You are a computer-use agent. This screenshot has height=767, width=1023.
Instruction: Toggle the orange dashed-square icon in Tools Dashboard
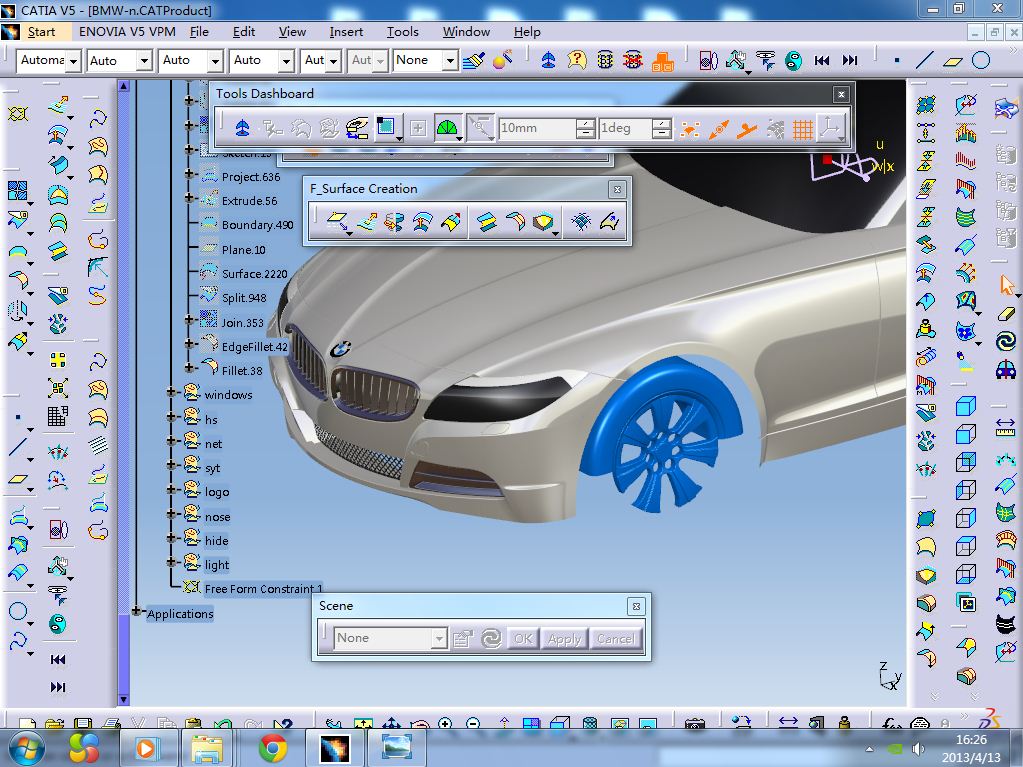tap(690, 129)
